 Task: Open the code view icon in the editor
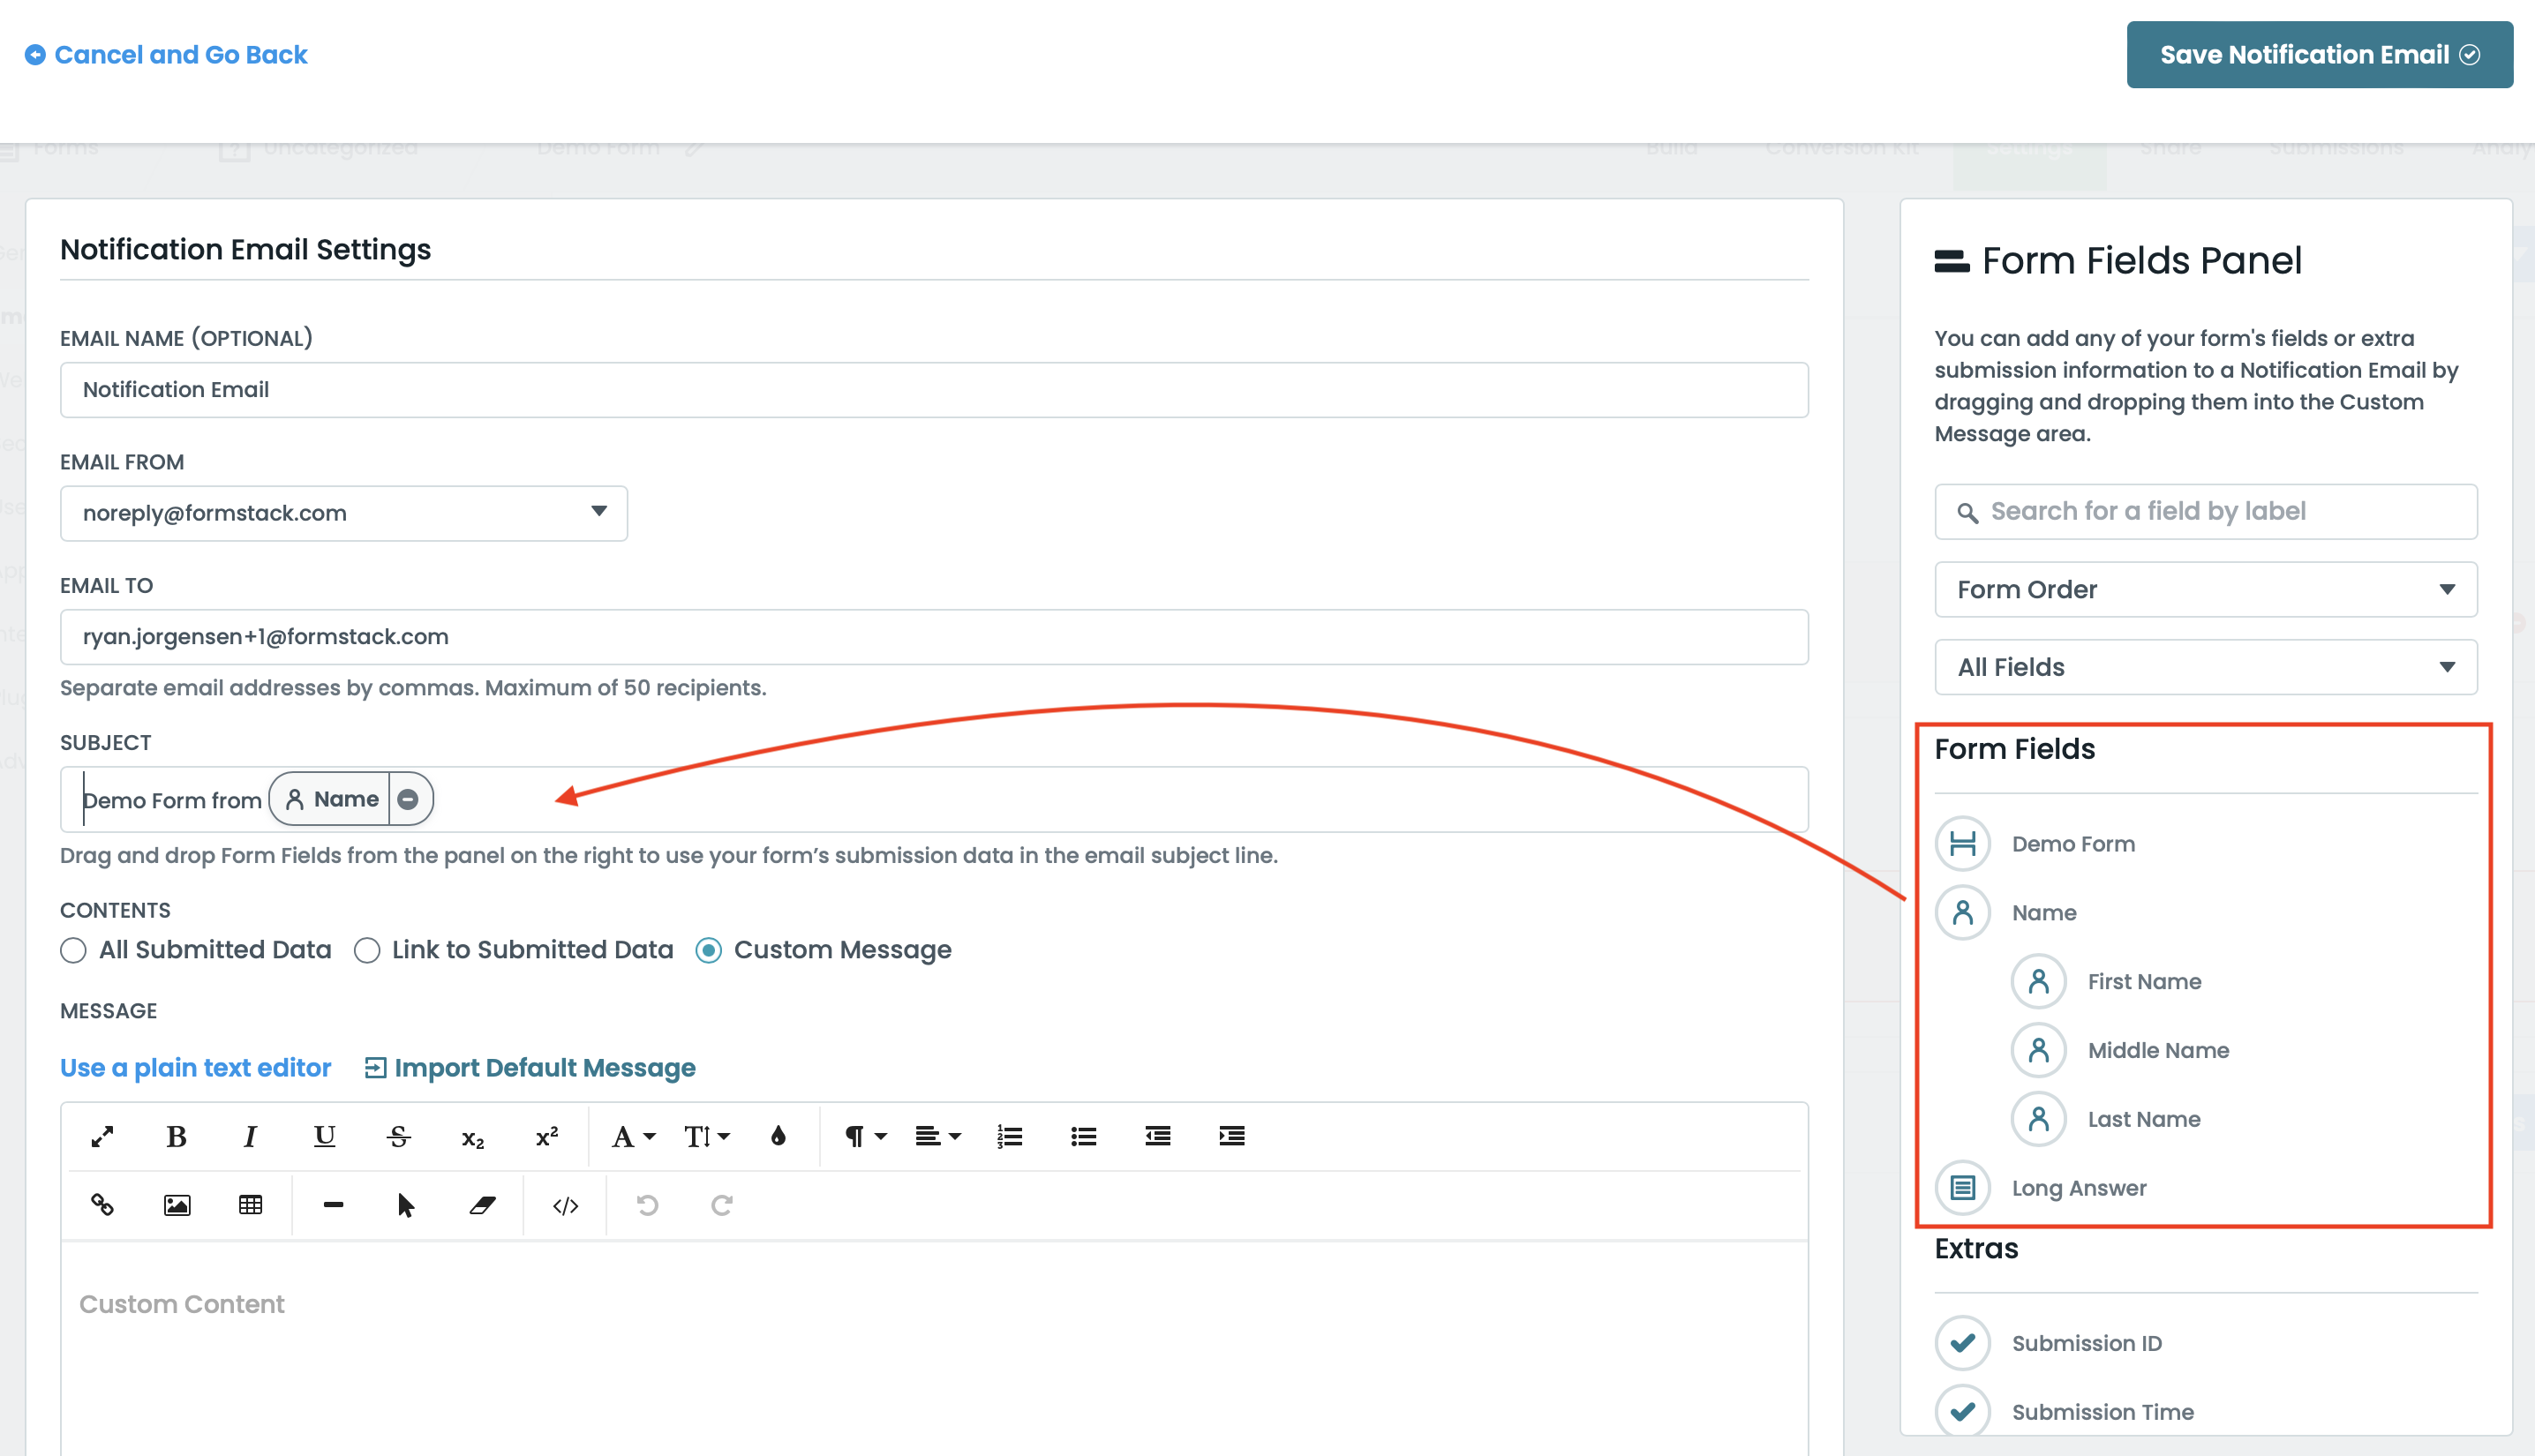(x=565, y=1205)
